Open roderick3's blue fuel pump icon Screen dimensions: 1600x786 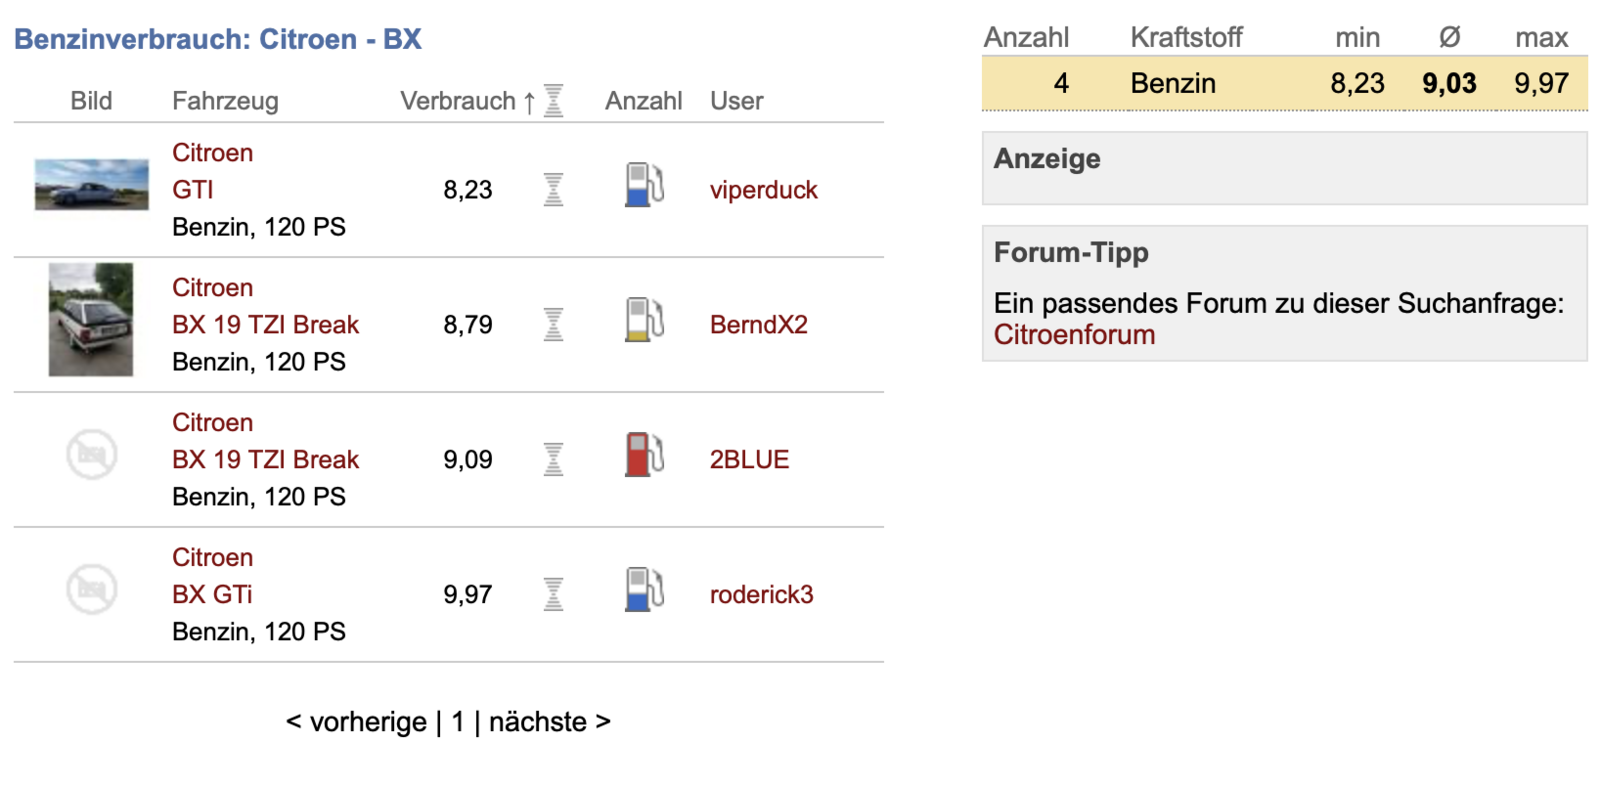tap(644, 590)
